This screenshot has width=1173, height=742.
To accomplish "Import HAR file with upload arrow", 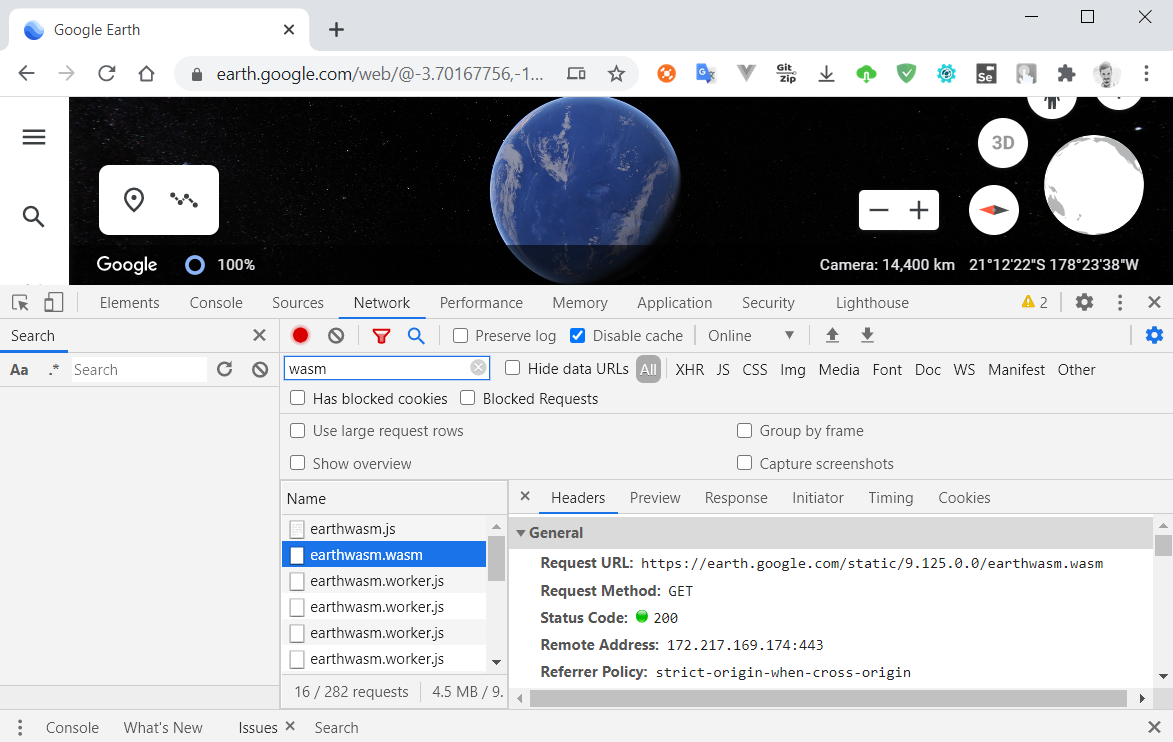I will [832, 335].
